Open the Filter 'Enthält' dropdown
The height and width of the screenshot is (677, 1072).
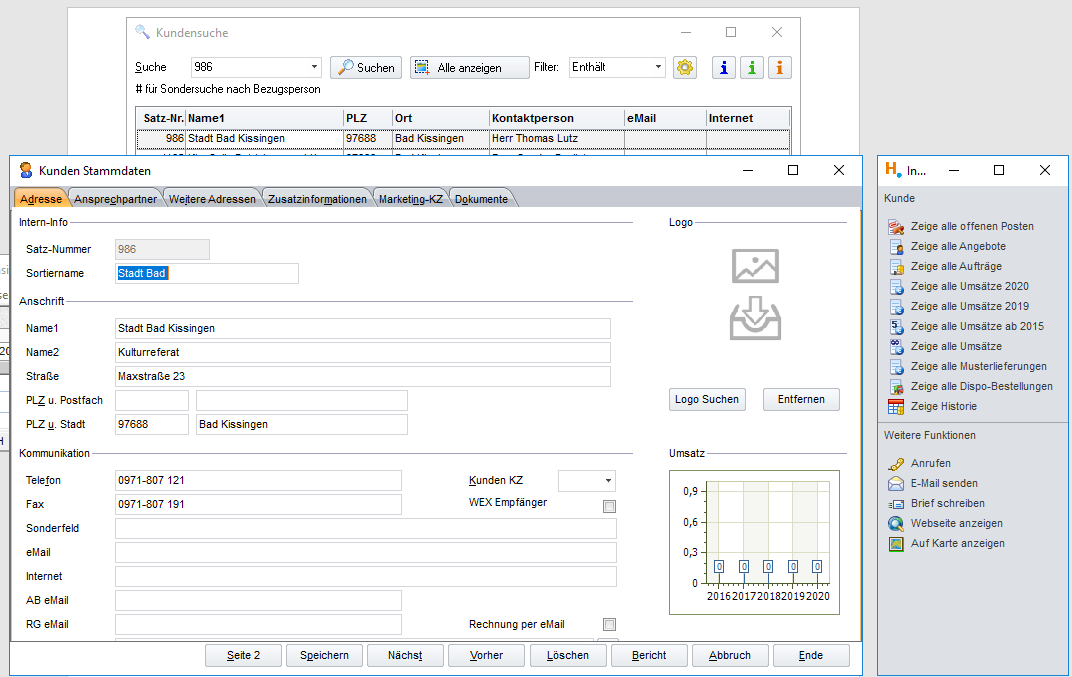(x=659, y=68)
